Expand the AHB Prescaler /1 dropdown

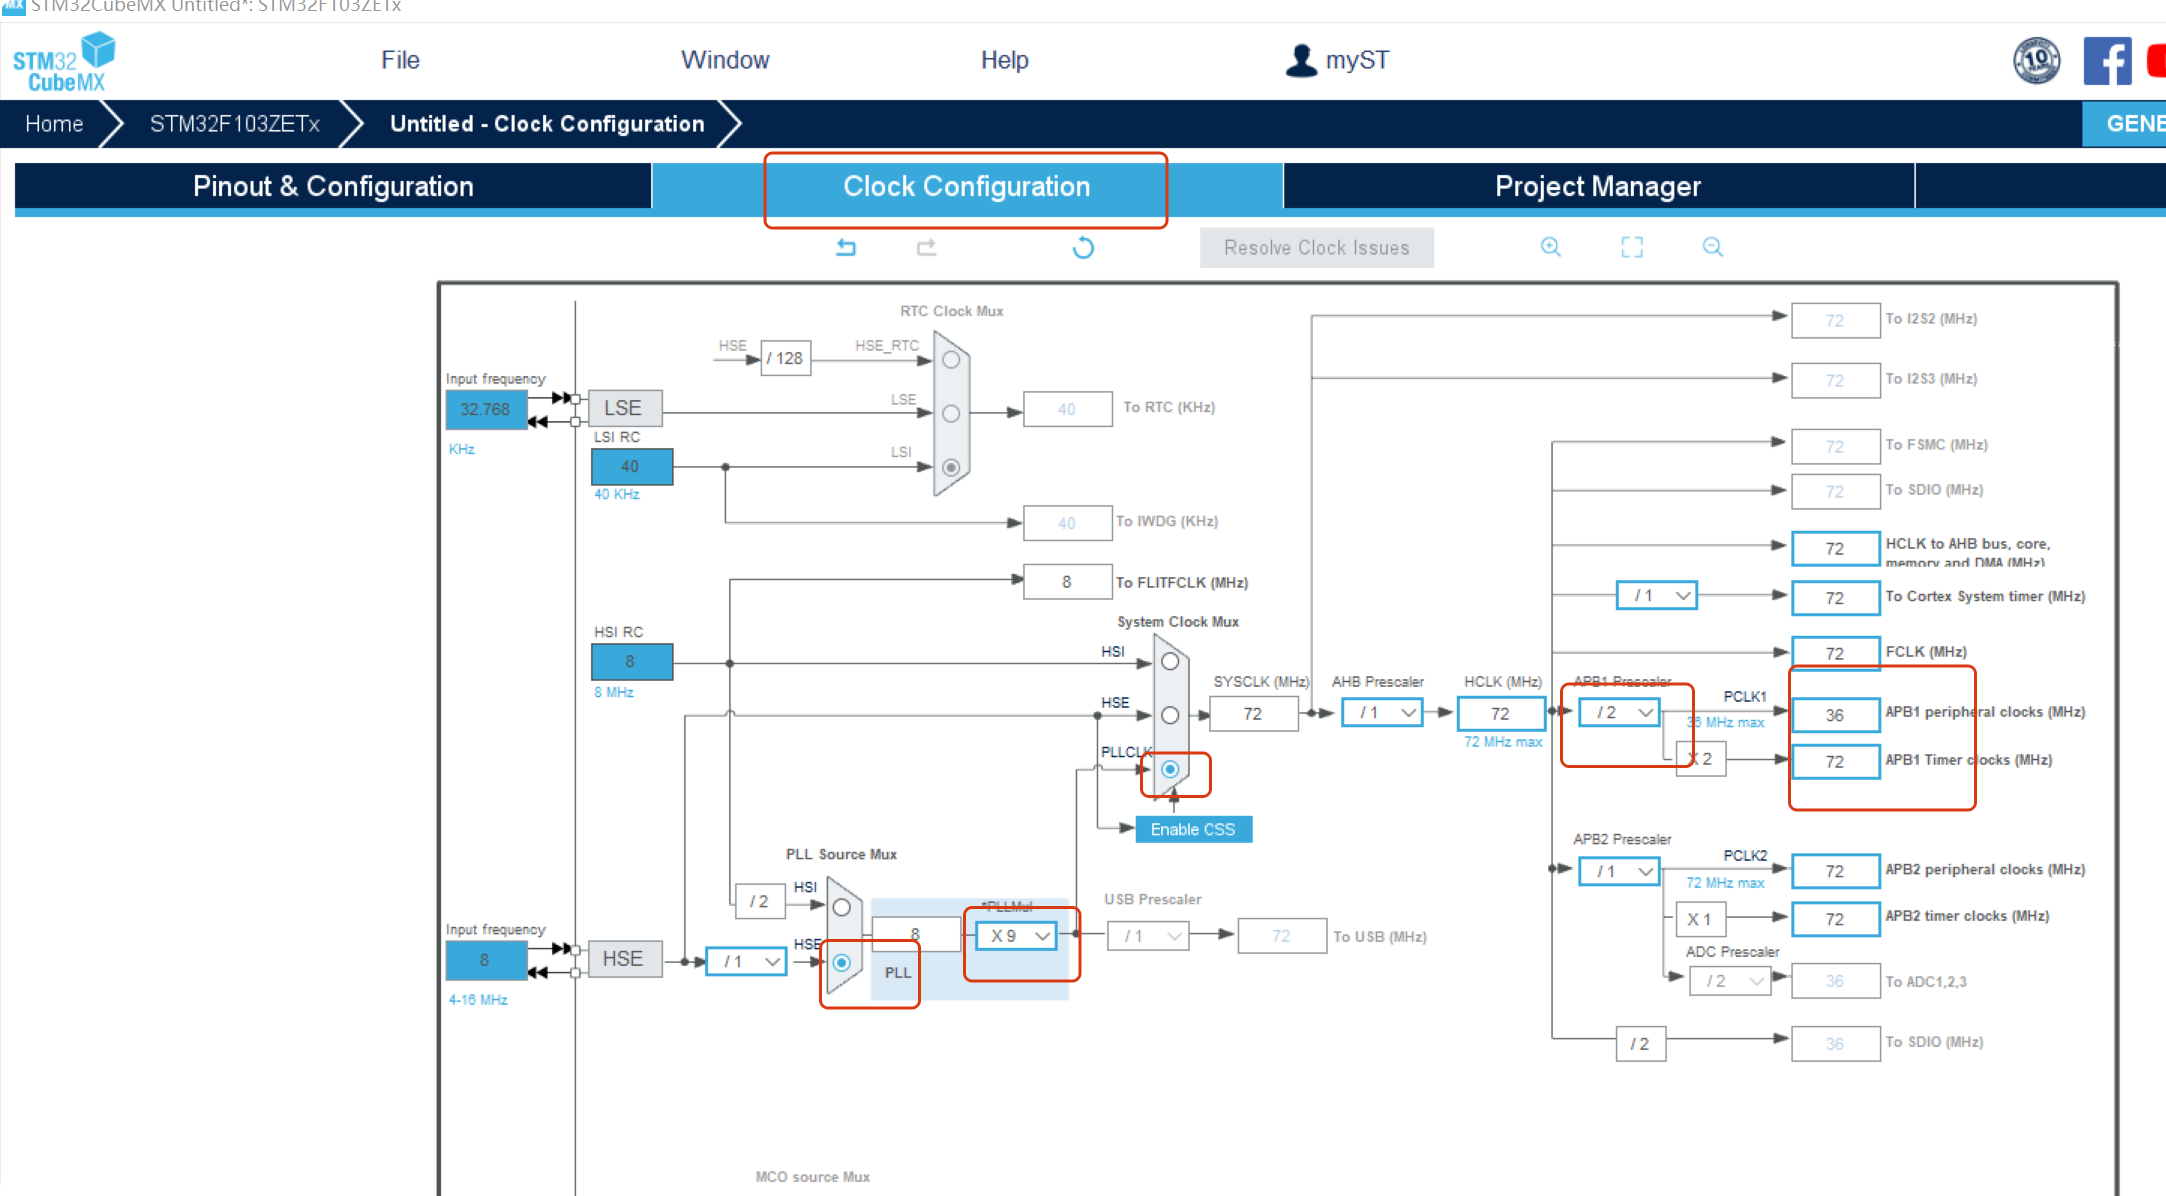(1382, 712)
